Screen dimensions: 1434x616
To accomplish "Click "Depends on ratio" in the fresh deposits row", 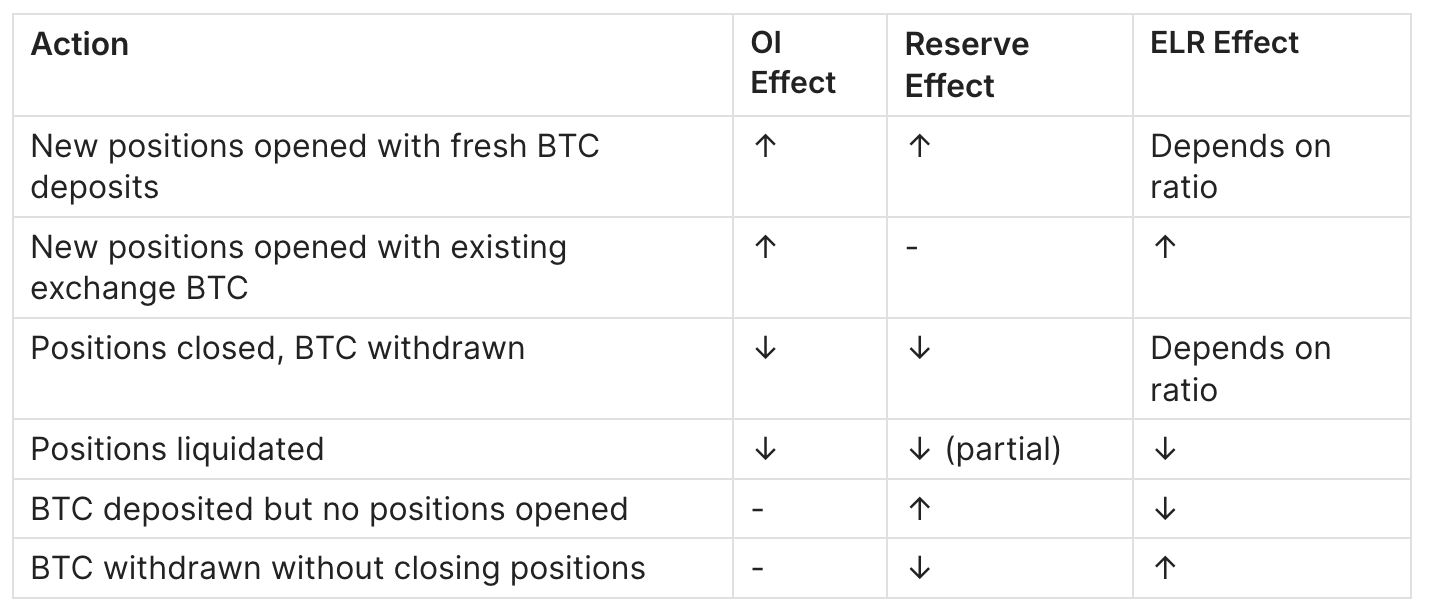I will point(1240,166).
